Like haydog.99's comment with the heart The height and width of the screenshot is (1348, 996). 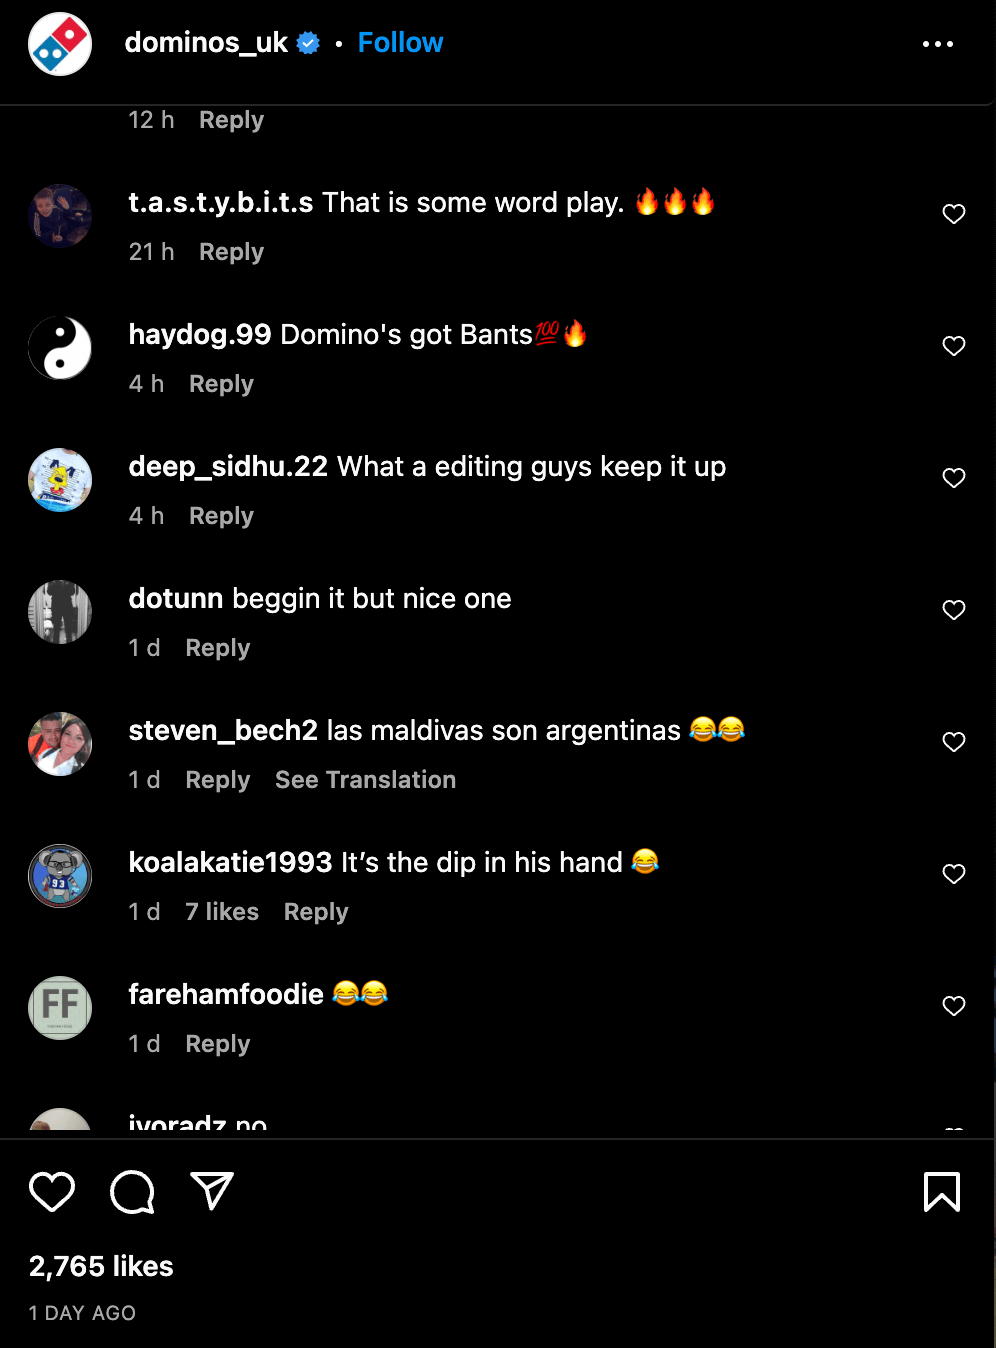pyautogui.click(x=953, y=346)
